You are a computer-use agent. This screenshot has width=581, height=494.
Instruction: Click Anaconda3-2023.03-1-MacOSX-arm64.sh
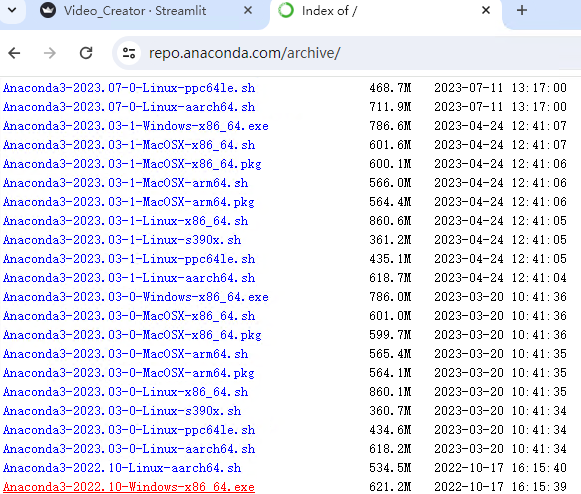(126, 183)
